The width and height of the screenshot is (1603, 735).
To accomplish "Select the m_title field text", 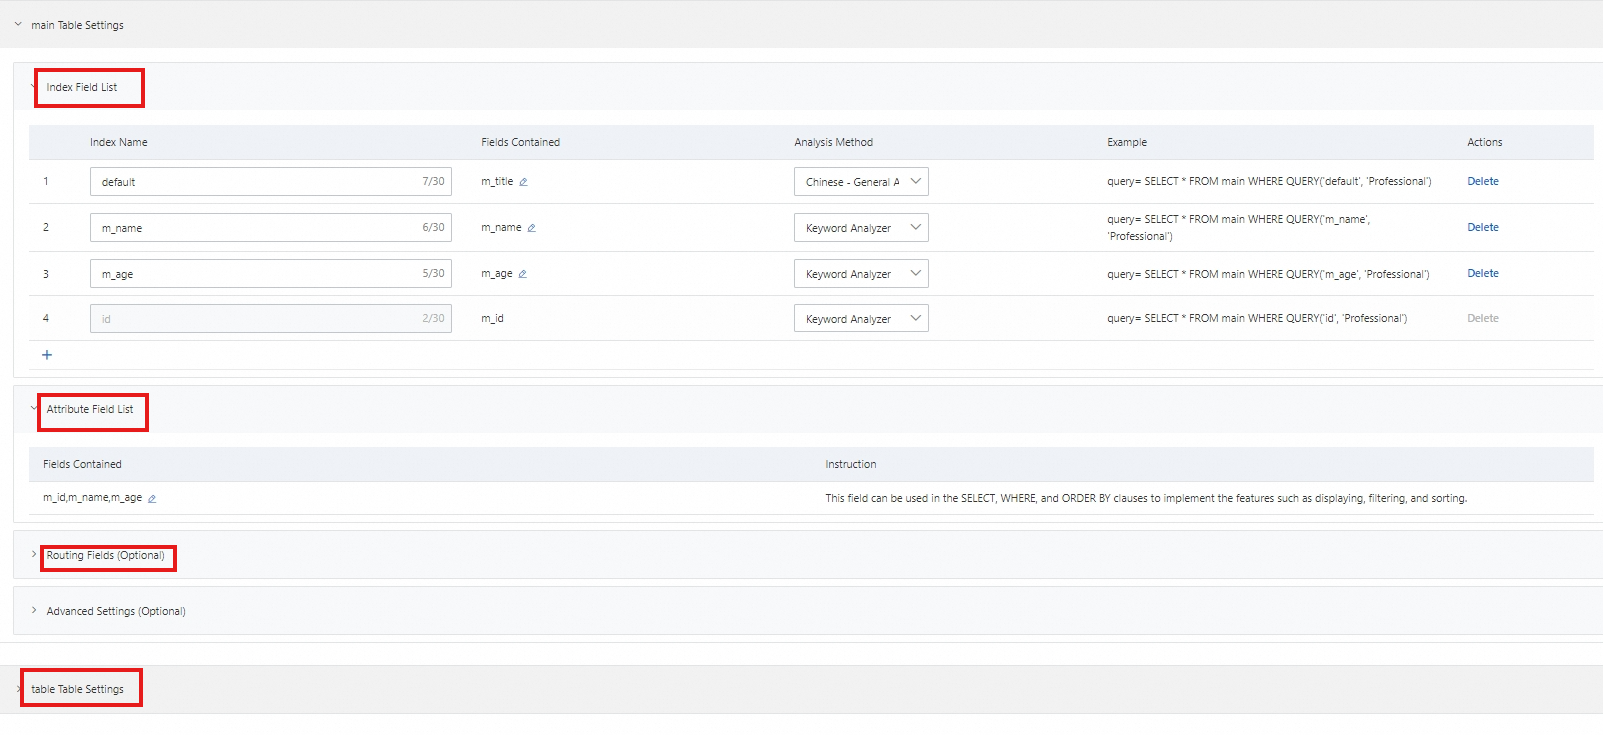I will point(497,181).
